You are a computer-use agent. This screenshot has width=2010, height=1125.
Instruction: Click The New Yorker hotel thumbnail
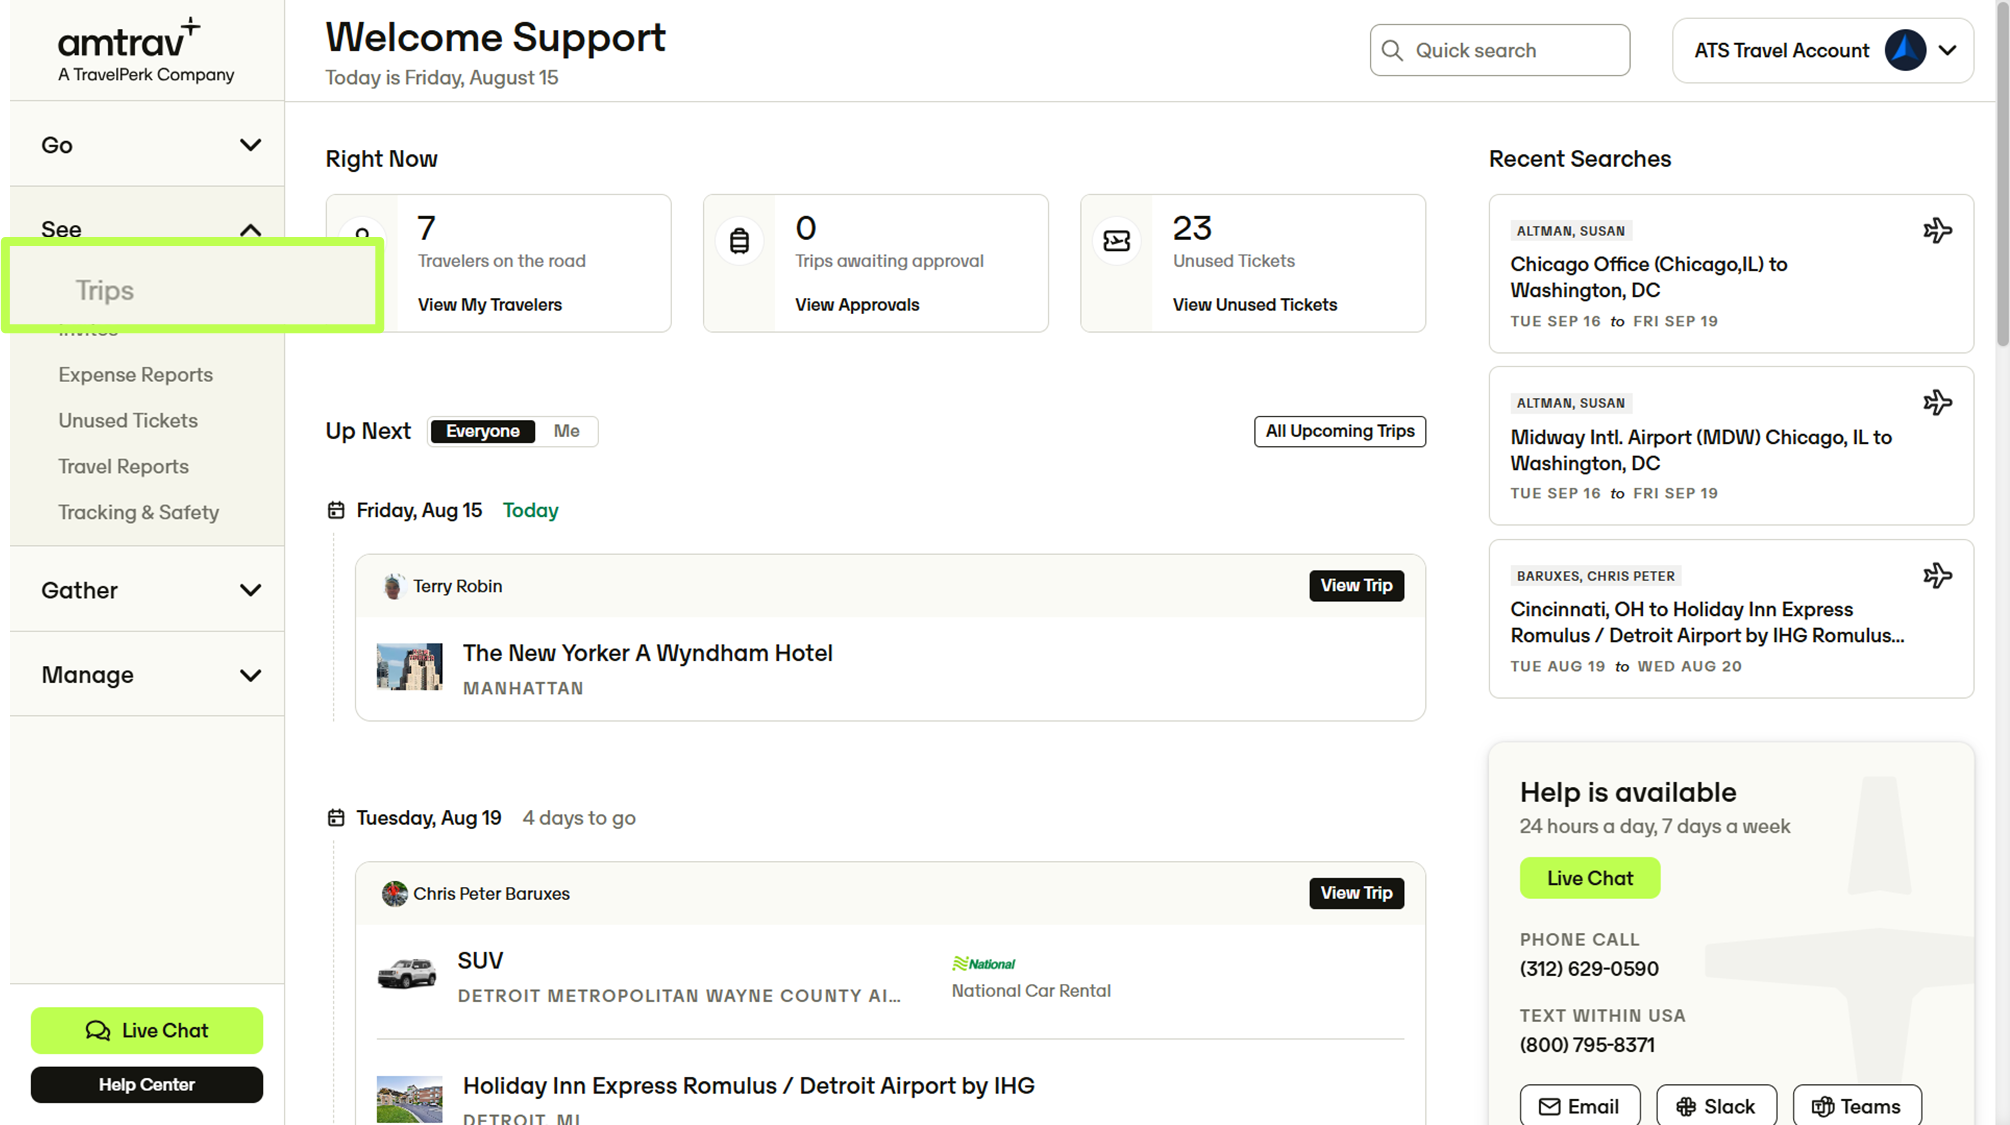pos(409,668)
